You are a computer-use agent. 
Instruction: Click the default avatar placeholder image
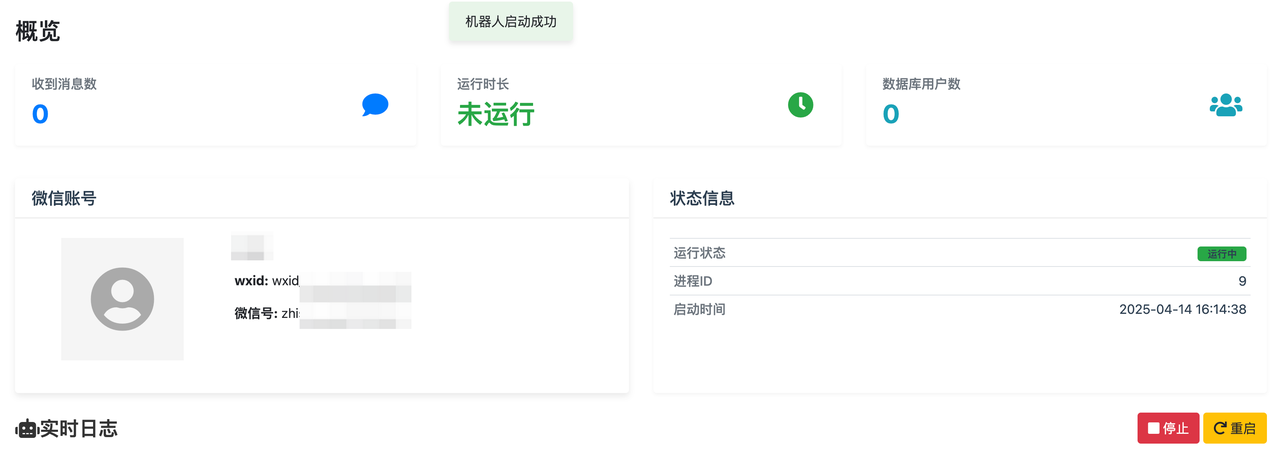[x=122, y=299]
